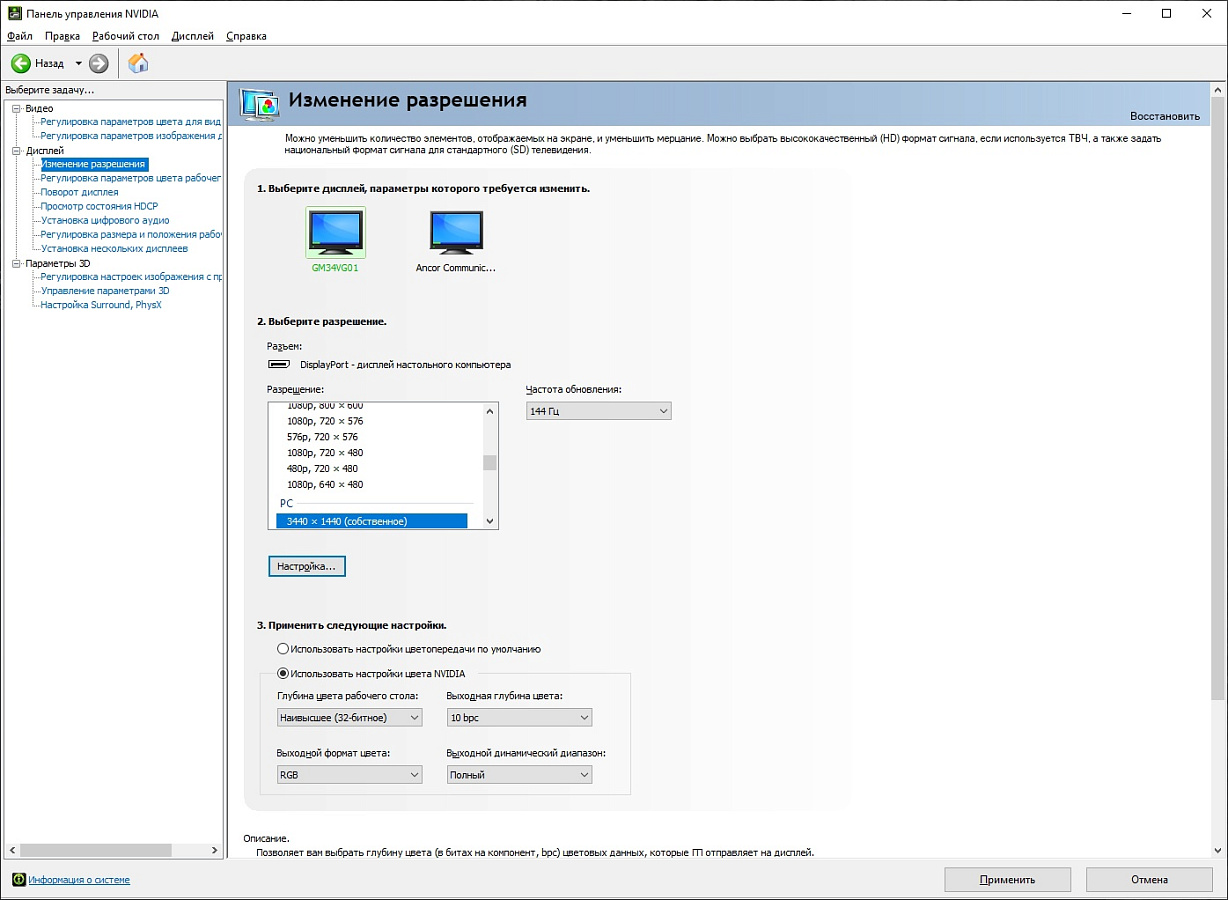The image size is (1228, 900).
Task: Collapse the Дисплей tree node
Action: [x=16, y=150]
